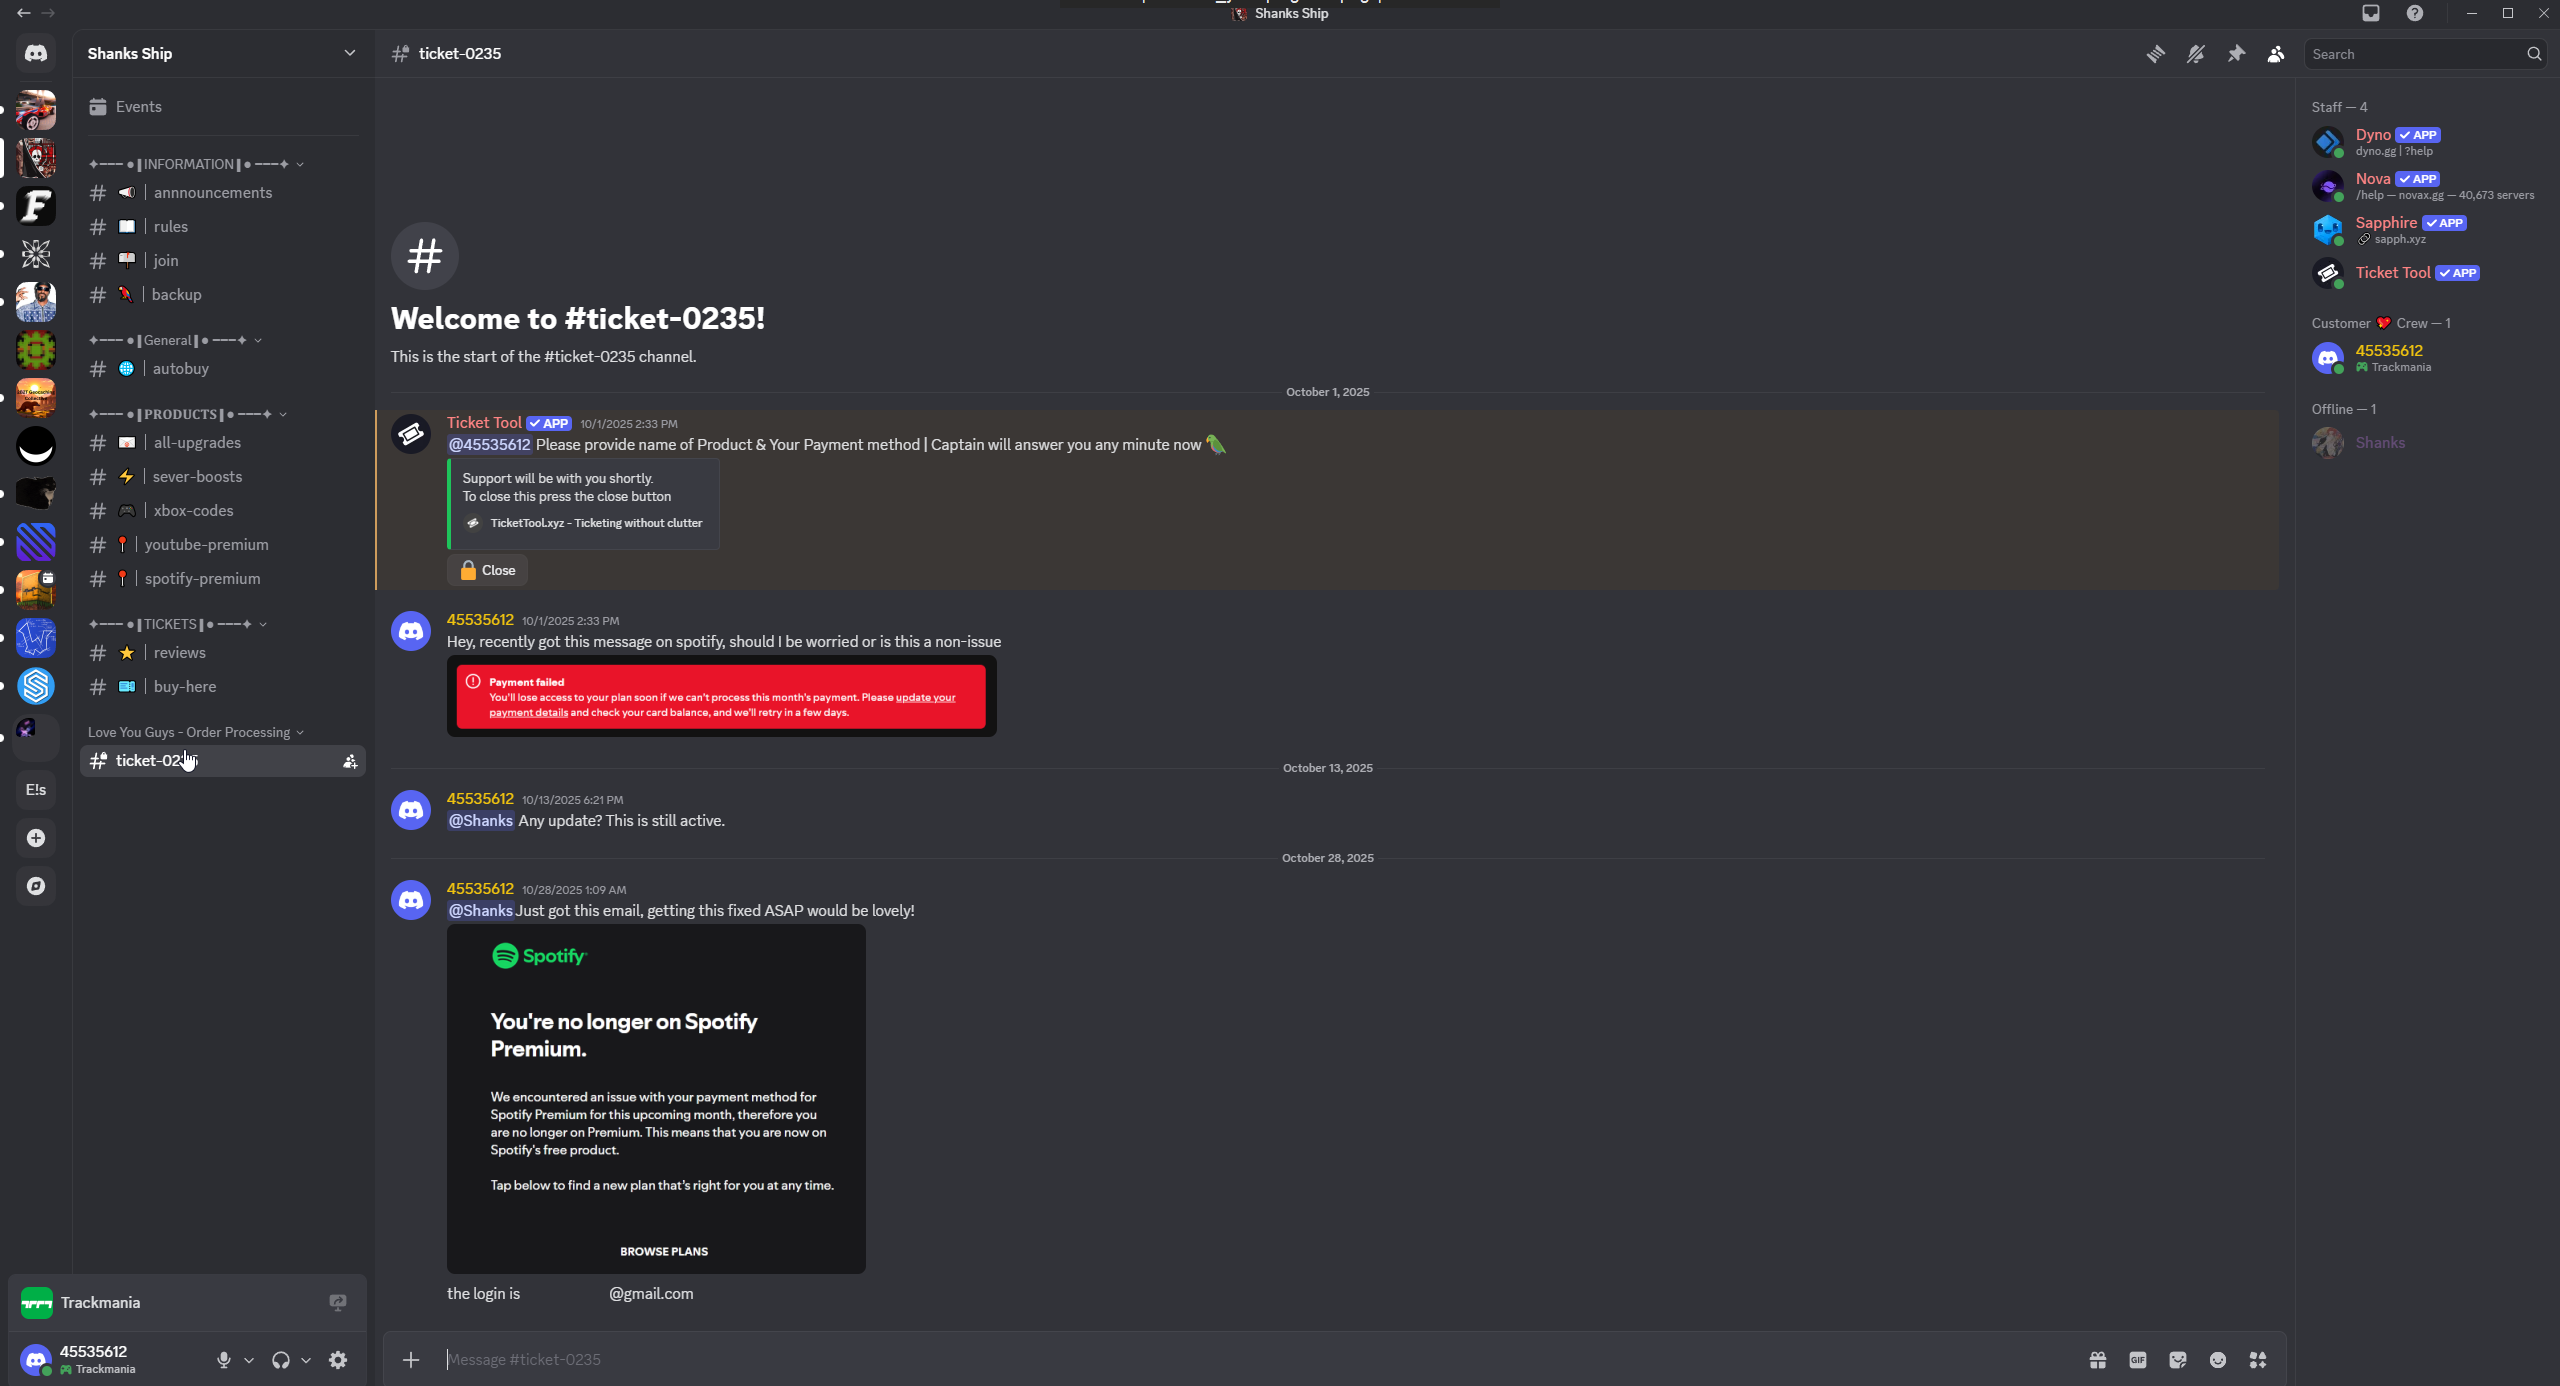The width and height of the screenshot is (2560, 1386).
Task: Expand the Shanks Ship server dropdown
Action: coord(349,53)
